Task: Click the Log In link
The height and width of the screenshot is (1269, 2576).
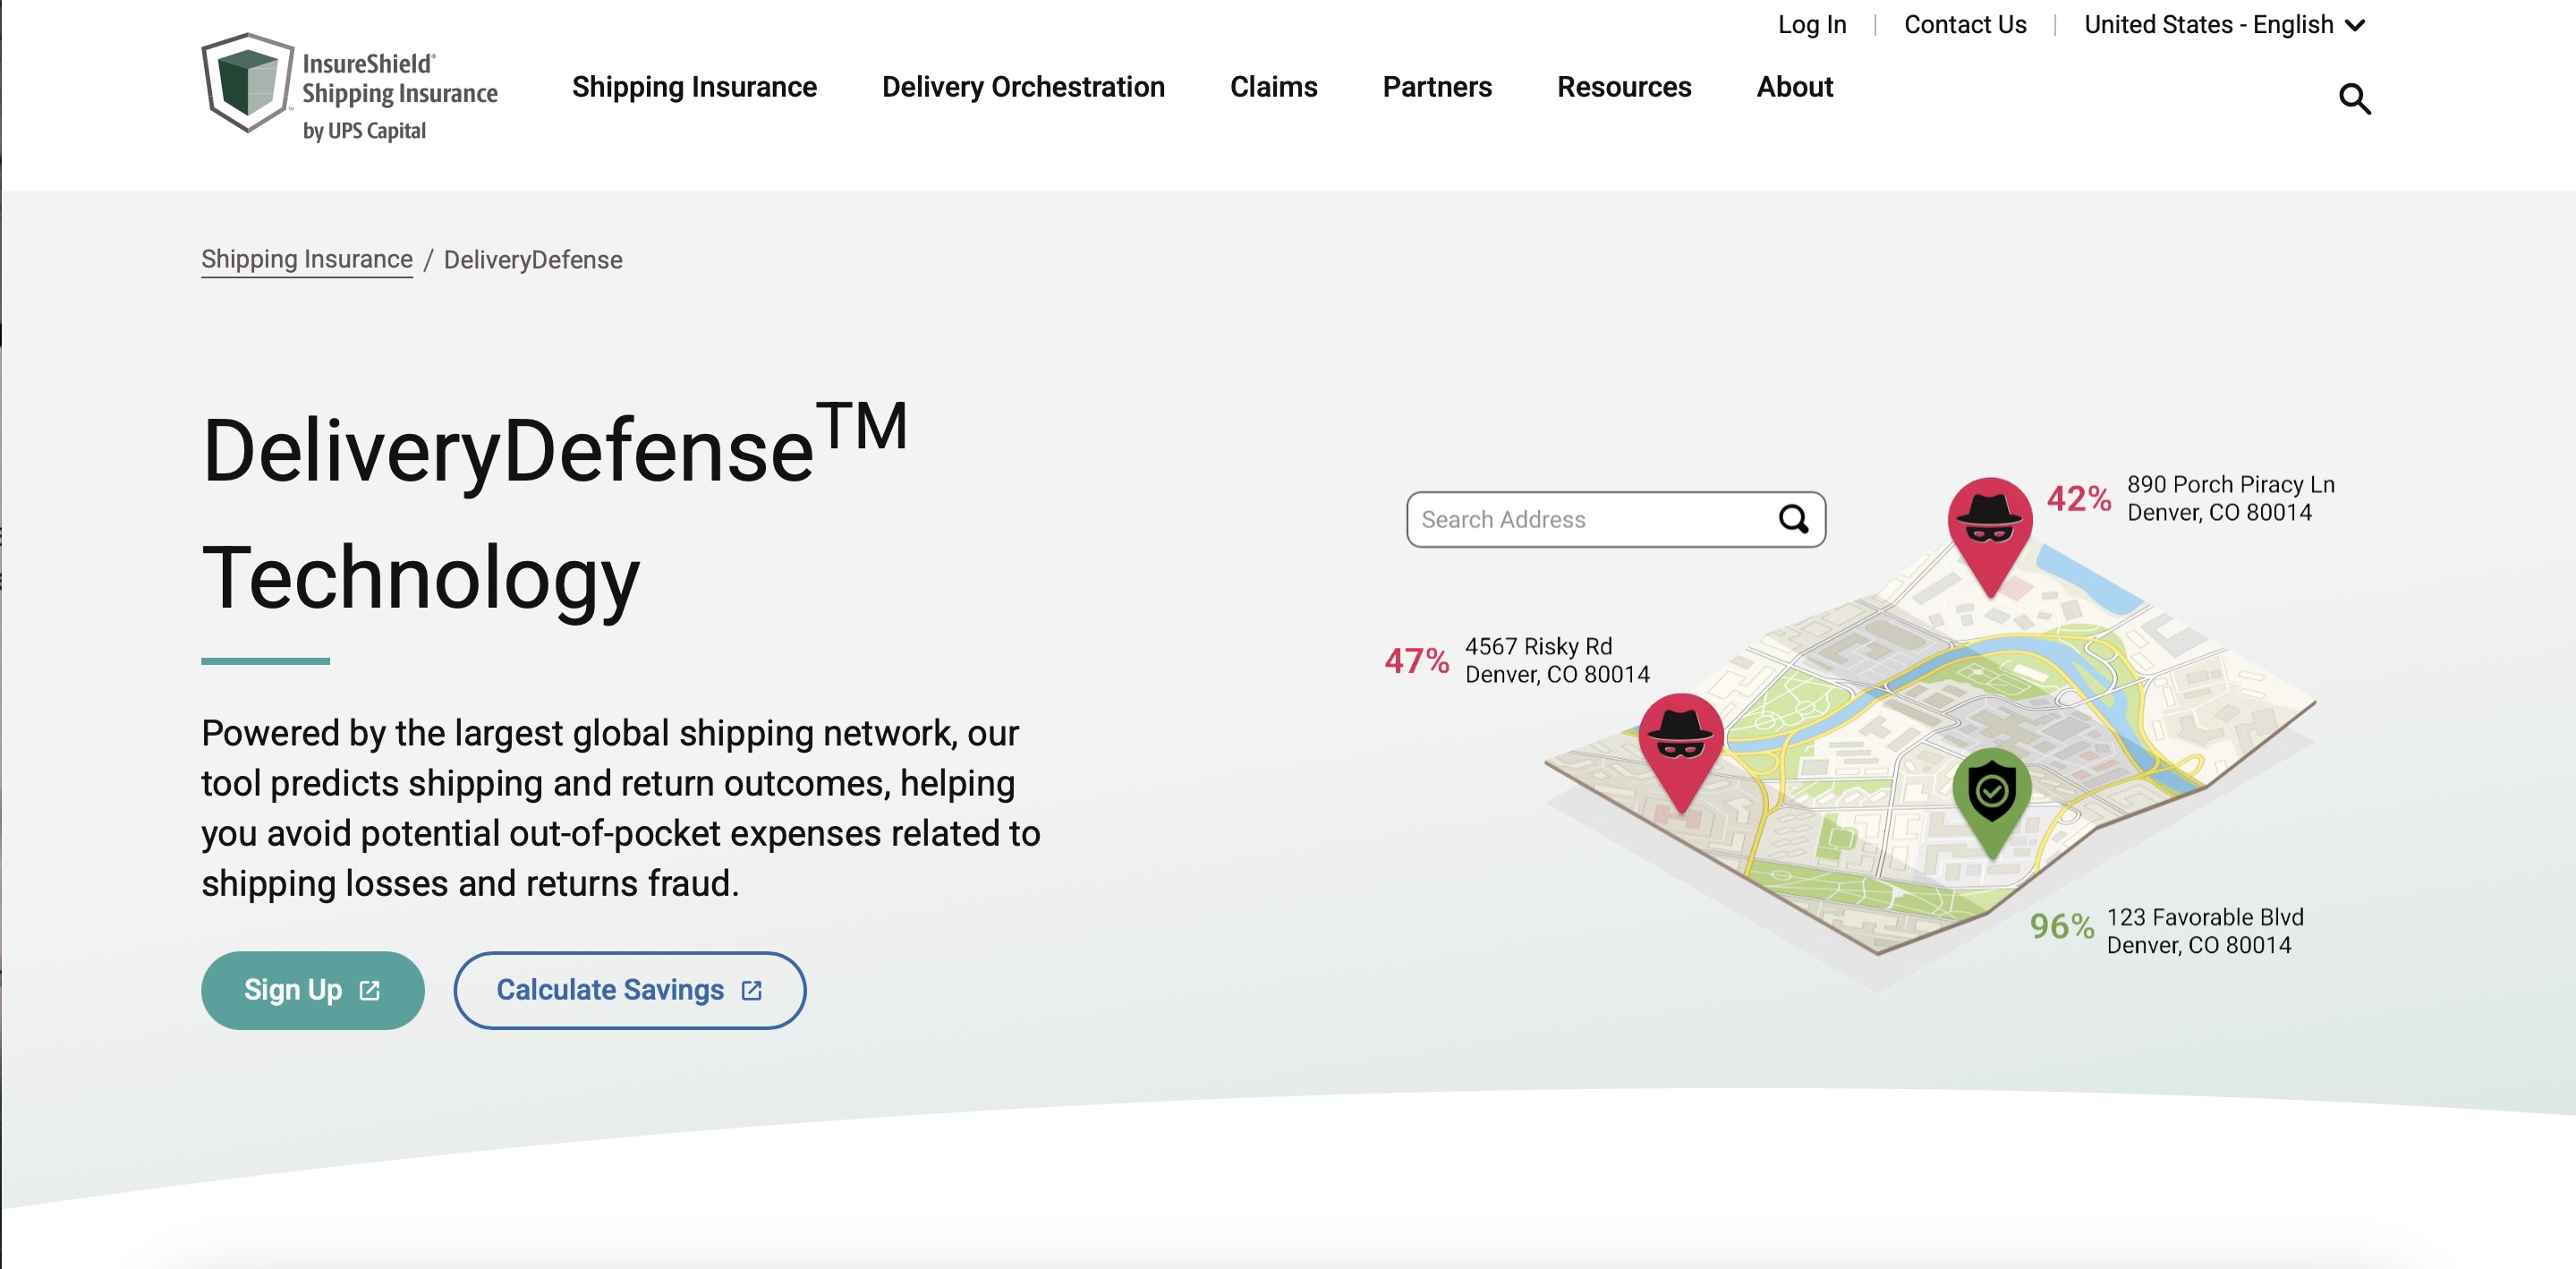Action: click(1811, 25)
